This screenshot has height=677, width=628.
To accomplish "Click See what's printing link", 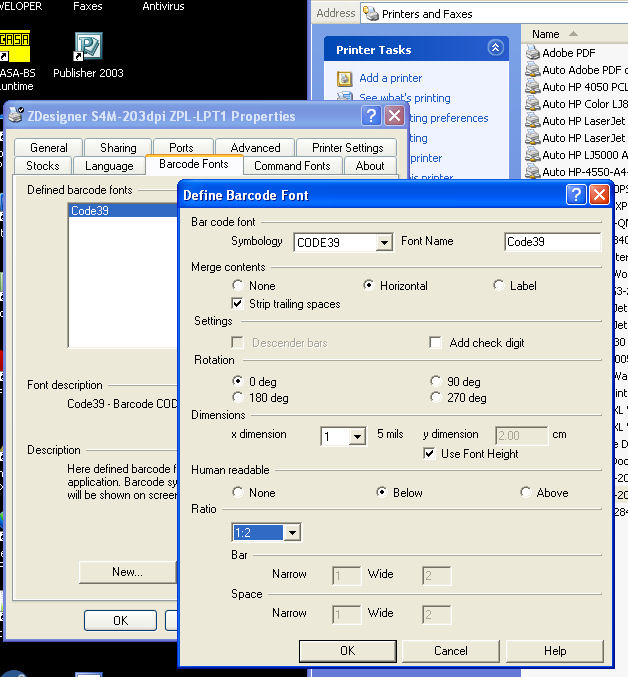I will click(404, 98).
